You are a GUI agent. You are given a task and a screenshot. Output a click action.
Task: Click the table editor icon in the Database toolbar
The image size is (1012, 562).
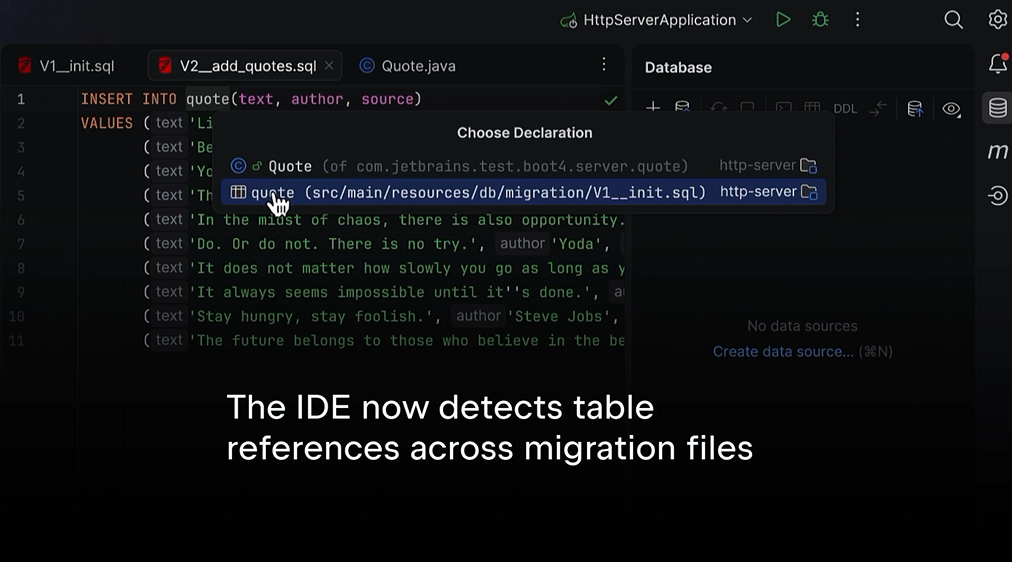pos(812,108)
